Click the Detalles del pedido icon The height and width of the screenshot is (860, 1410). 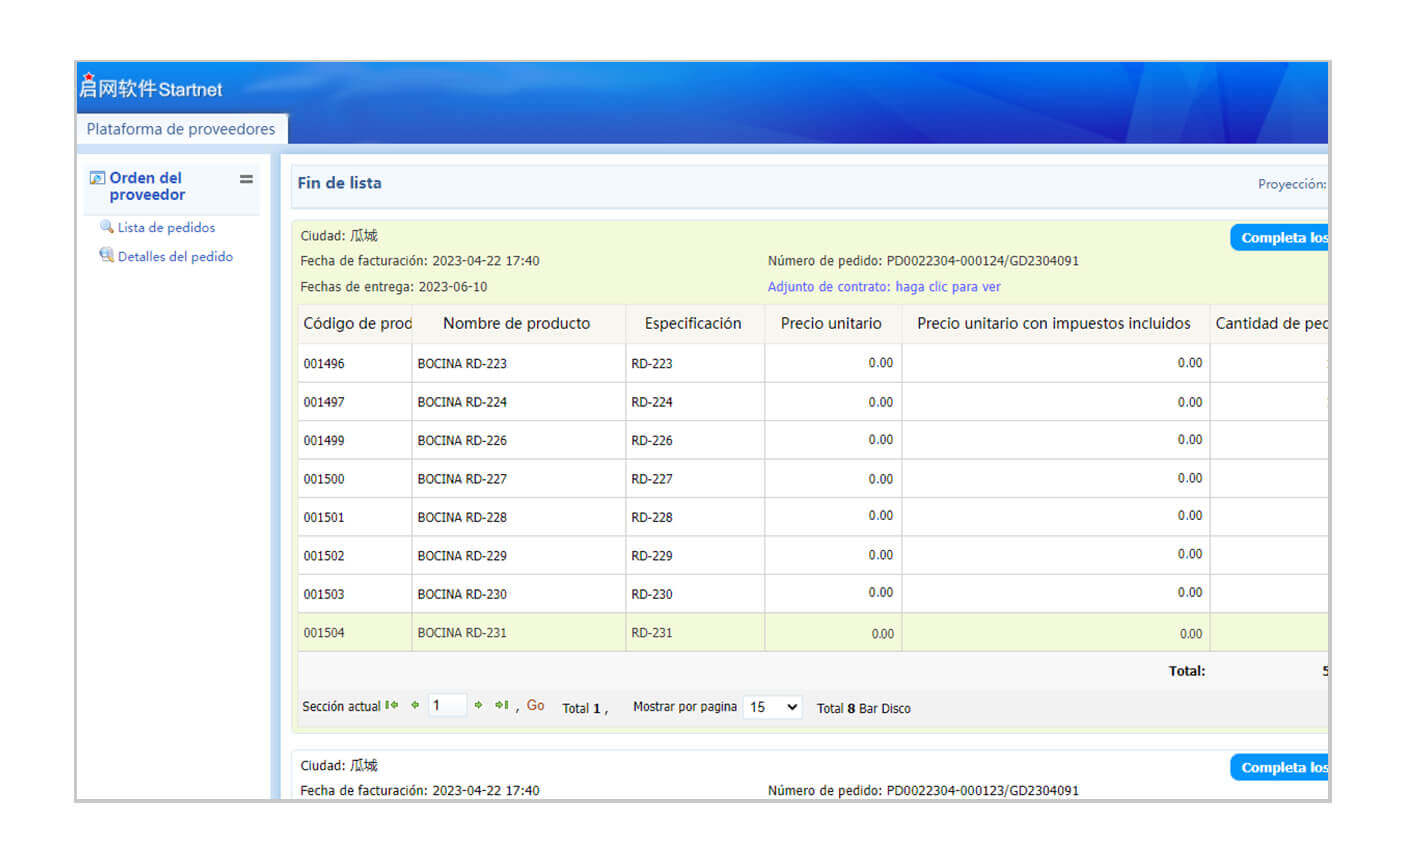pos(106,256)
